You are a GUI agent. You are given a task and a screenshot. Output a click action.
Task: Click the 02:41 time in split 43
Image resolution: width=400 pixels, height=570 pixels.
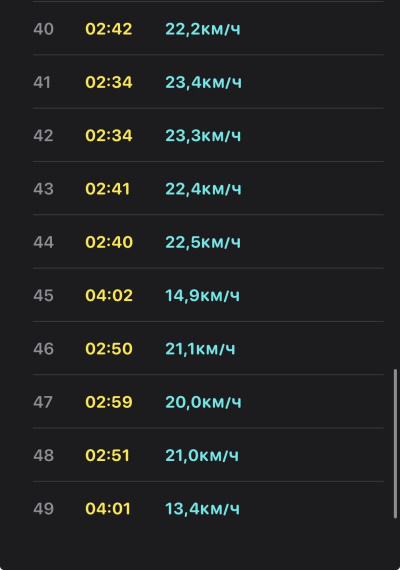(x=108, y=189)
